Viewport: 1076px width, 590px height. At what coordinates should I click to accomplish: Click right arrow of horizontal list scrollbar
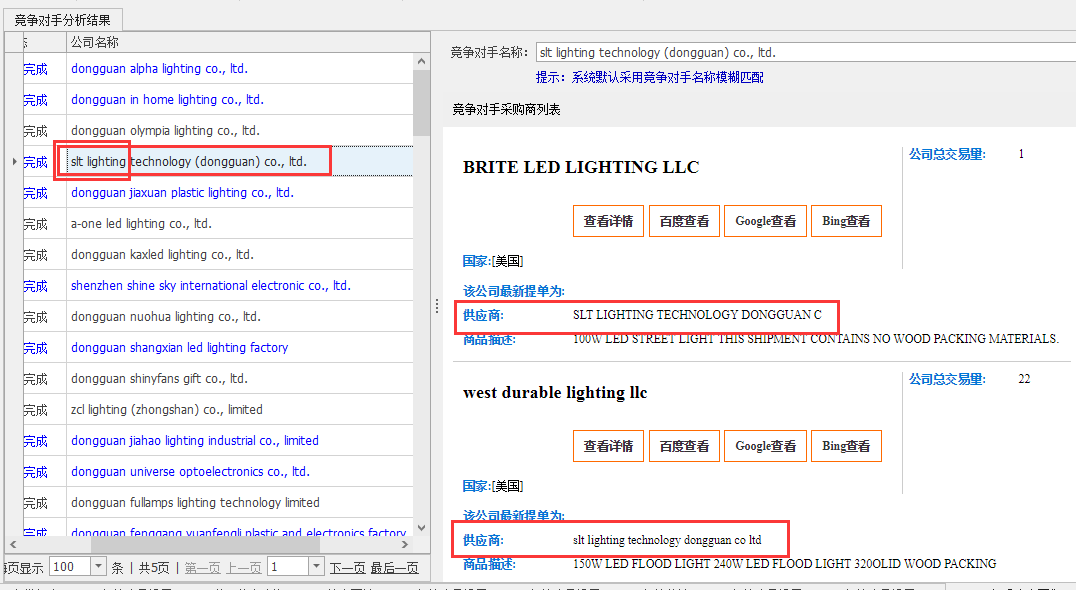405,544
